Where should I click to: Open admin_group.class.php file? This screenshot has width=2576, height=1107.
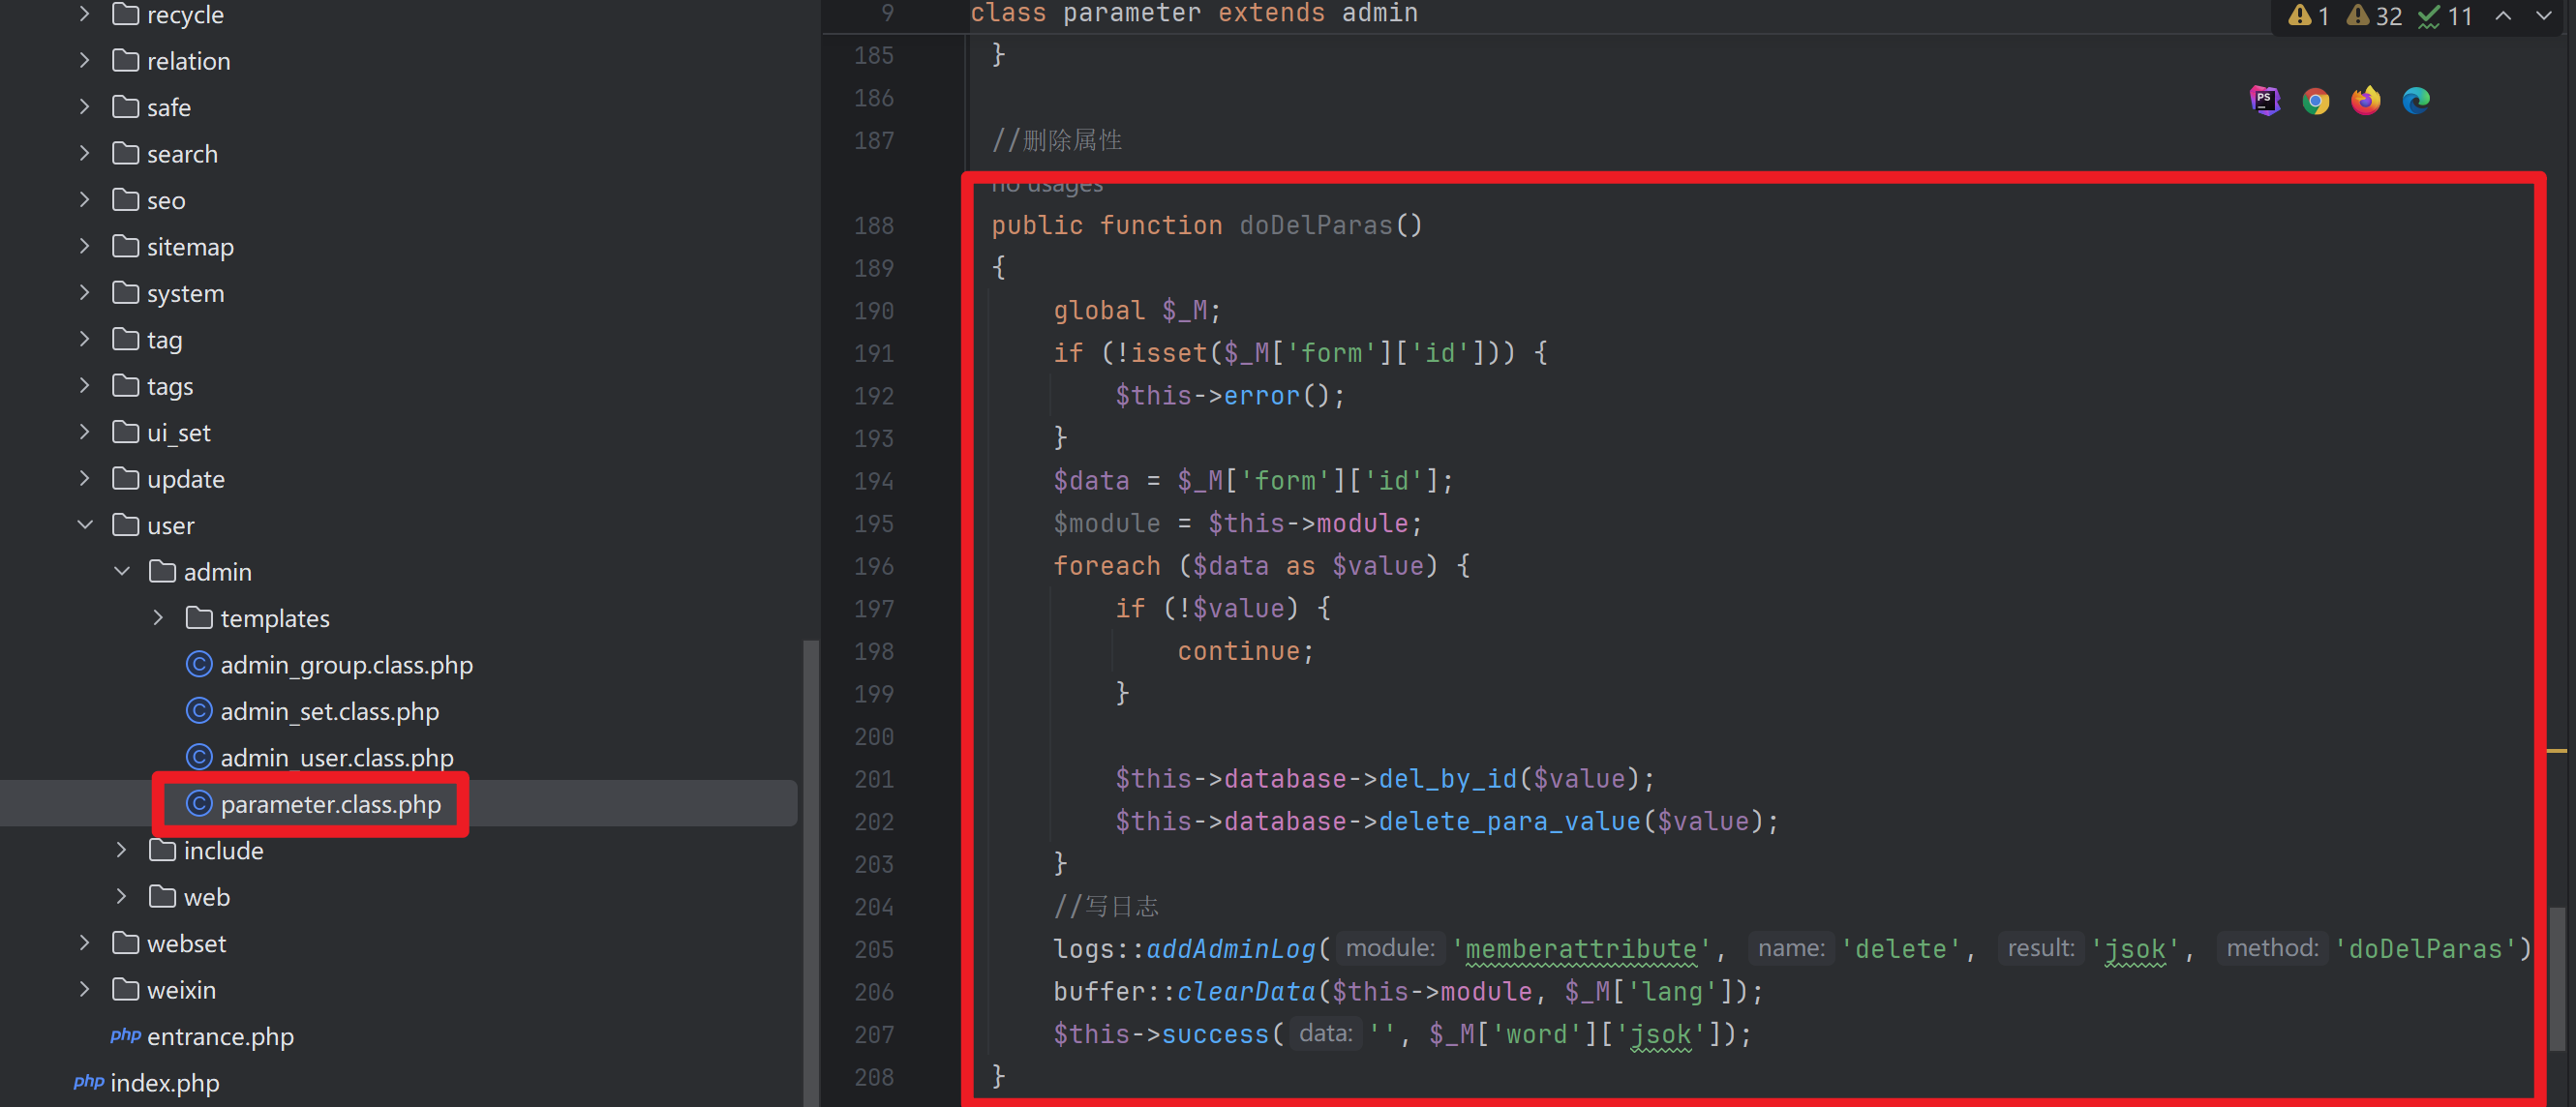click(346, 665)
